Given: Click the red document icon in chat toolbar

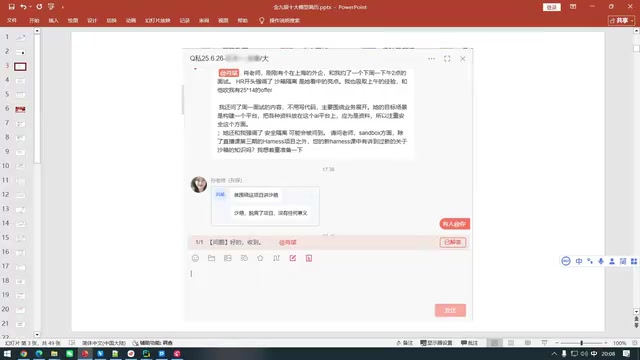Looking at the screenshot, I should (309, 258).
